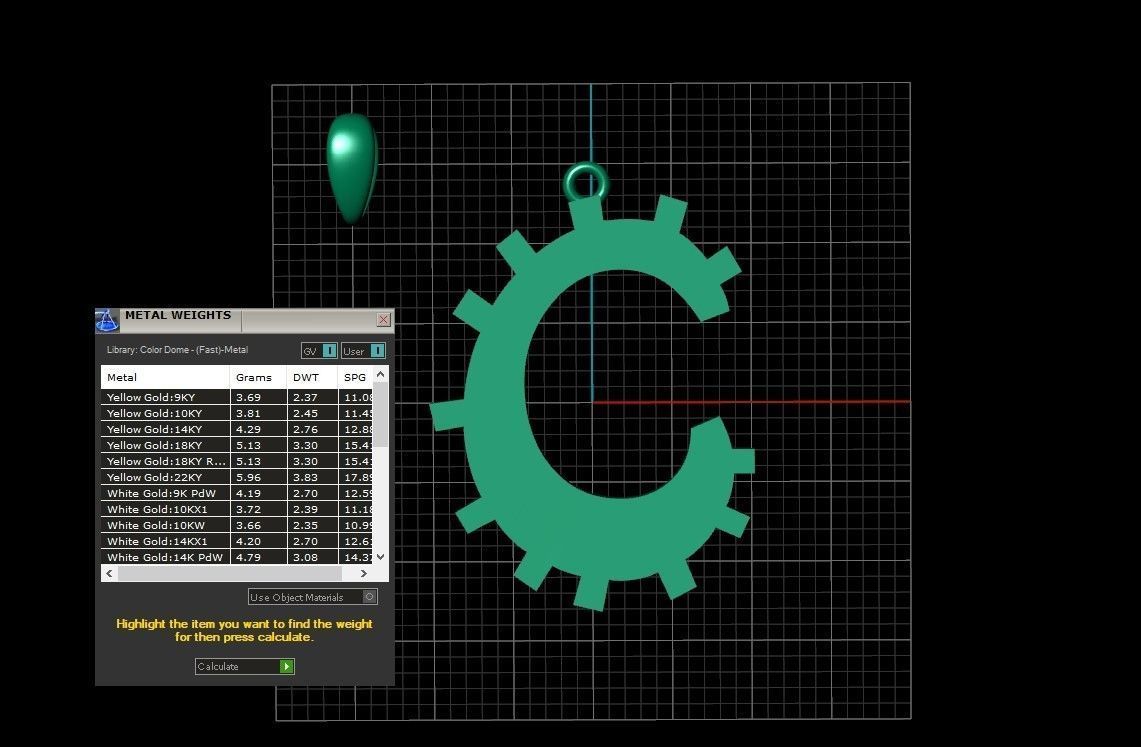Screen dimensions: 1141x747
Task: Click the 5.96 grams value for 22KY
Action: pos(248,477)
